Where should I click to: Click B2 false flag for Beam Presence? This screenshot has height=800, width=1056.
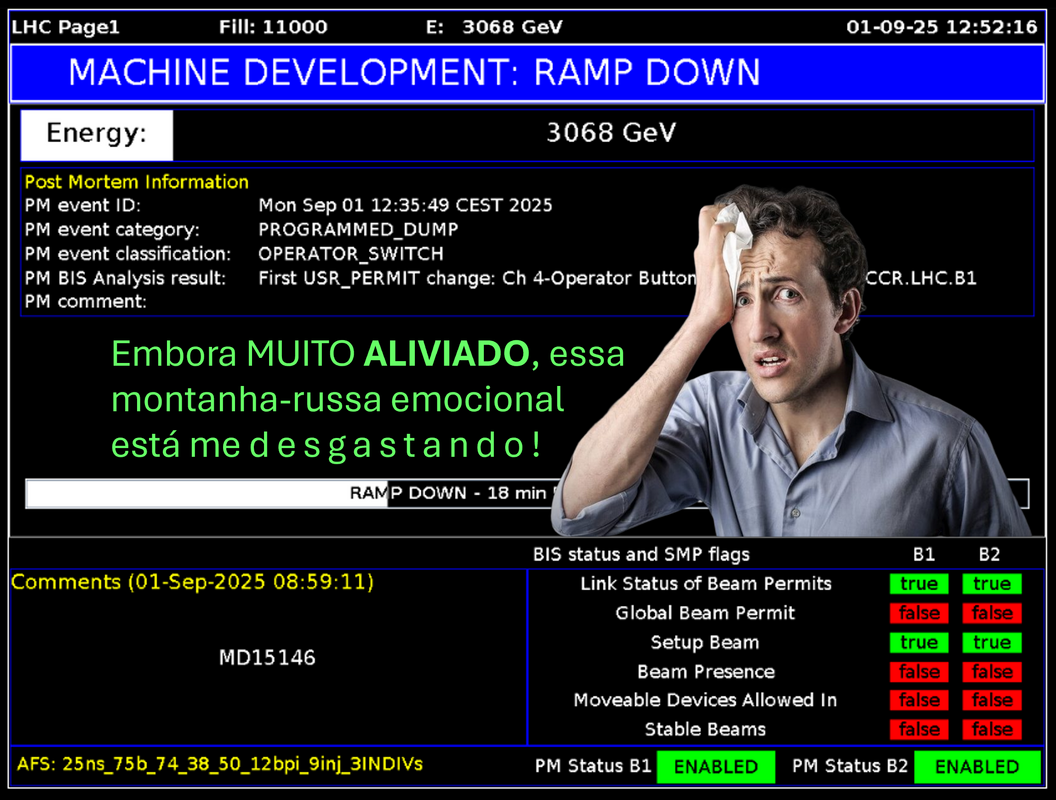tap(992, 672)
